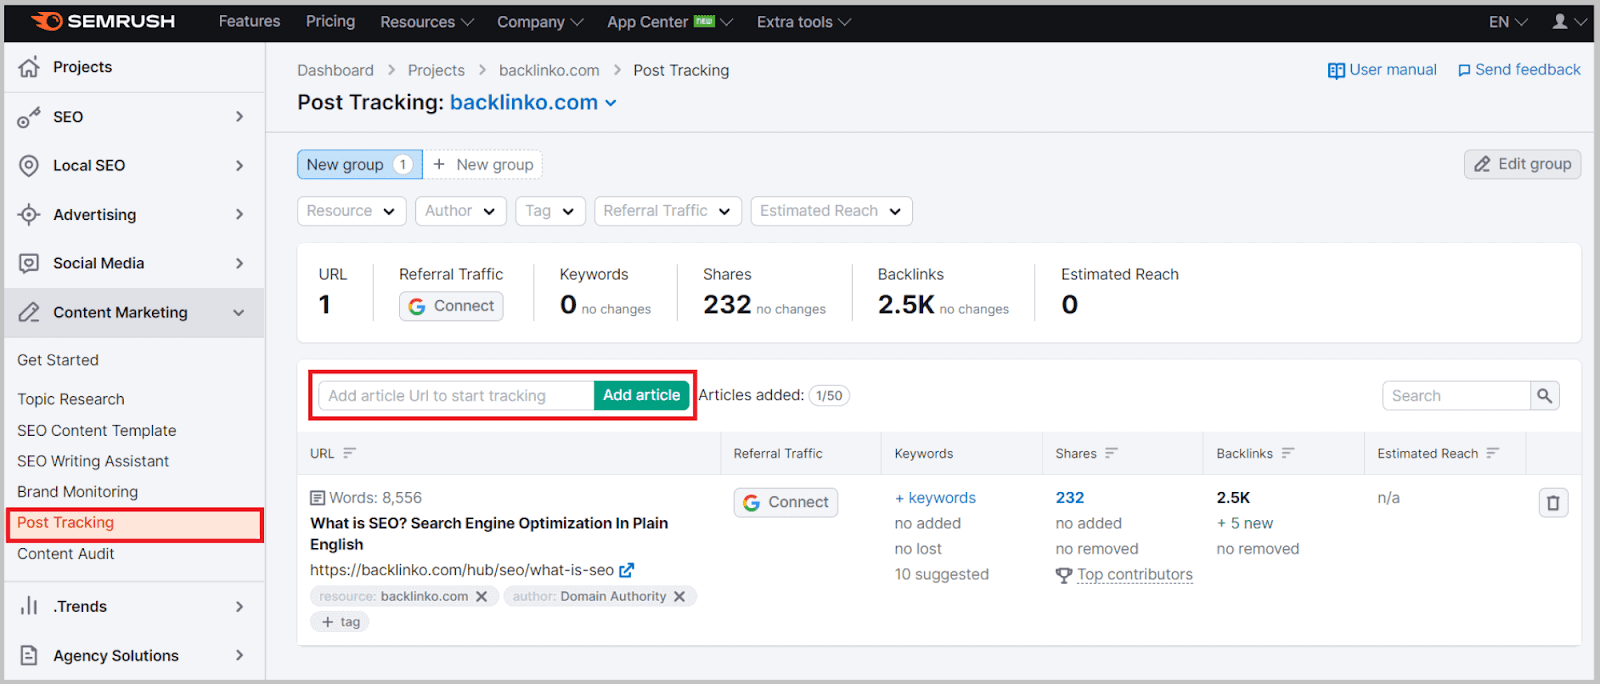Screen dimensions: 1600x684
Task: Go to Projects breadcrumb
Action: tap(436, 71)
